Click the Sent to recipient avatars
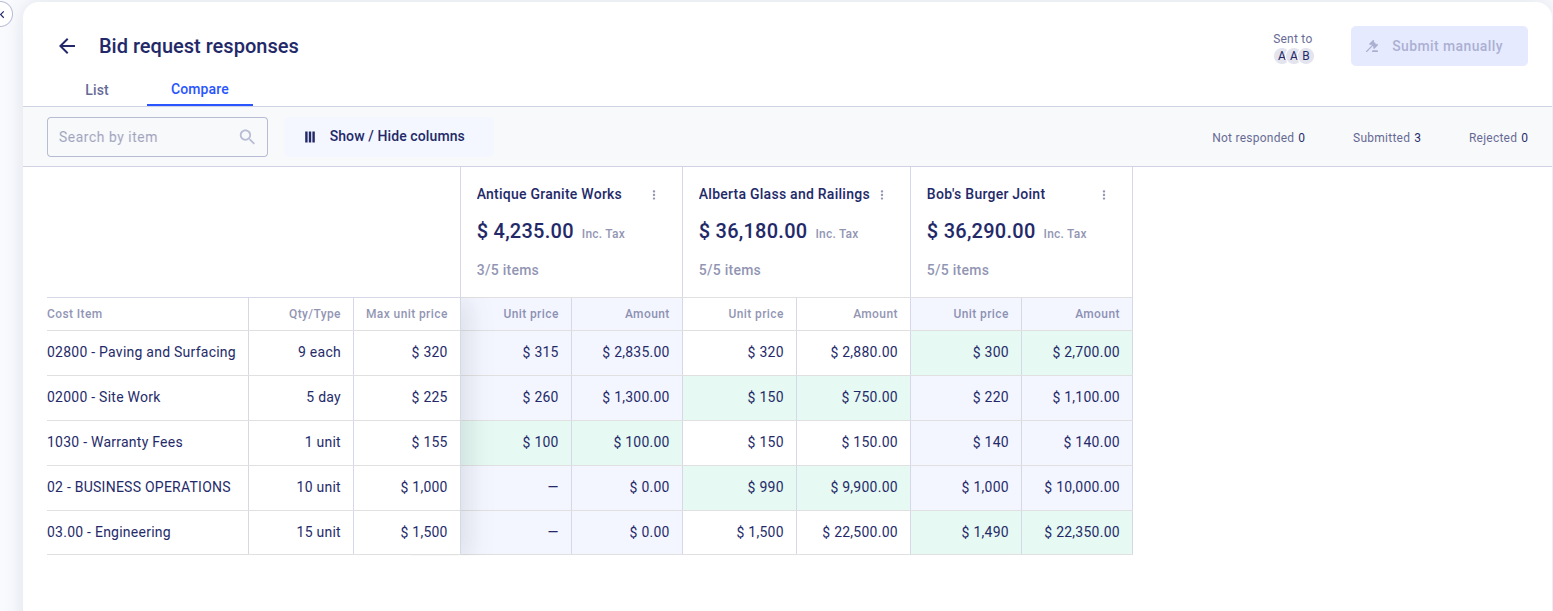 click(1292, 56)
